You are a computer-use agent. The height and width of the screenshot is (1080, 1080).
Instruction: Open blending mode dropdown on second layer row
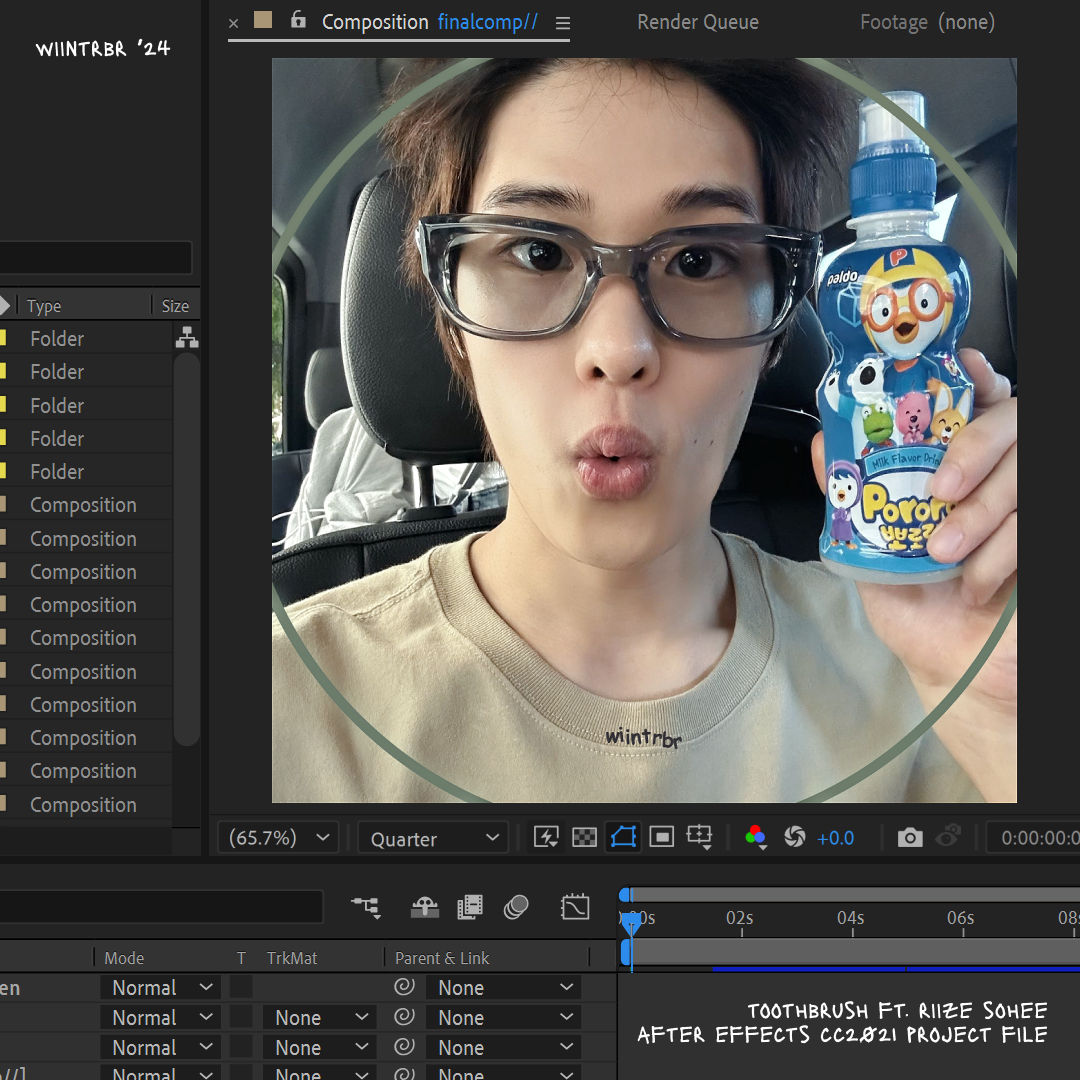click(x=161, y=1017)
